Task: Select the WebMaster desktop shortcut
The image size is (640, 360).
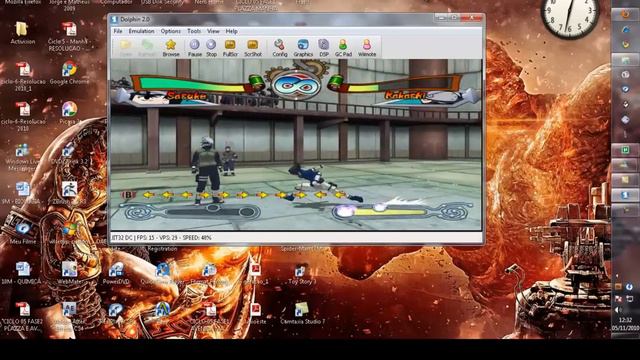Action: pos(69,273)
